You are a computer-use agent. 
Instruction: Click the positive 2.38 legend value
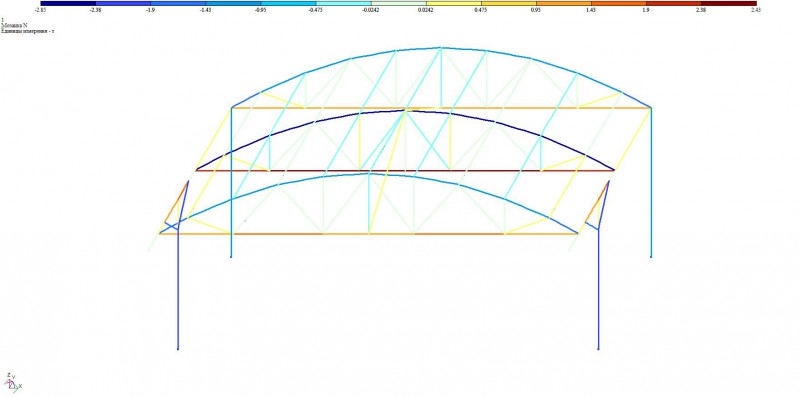tap(702, 10)
